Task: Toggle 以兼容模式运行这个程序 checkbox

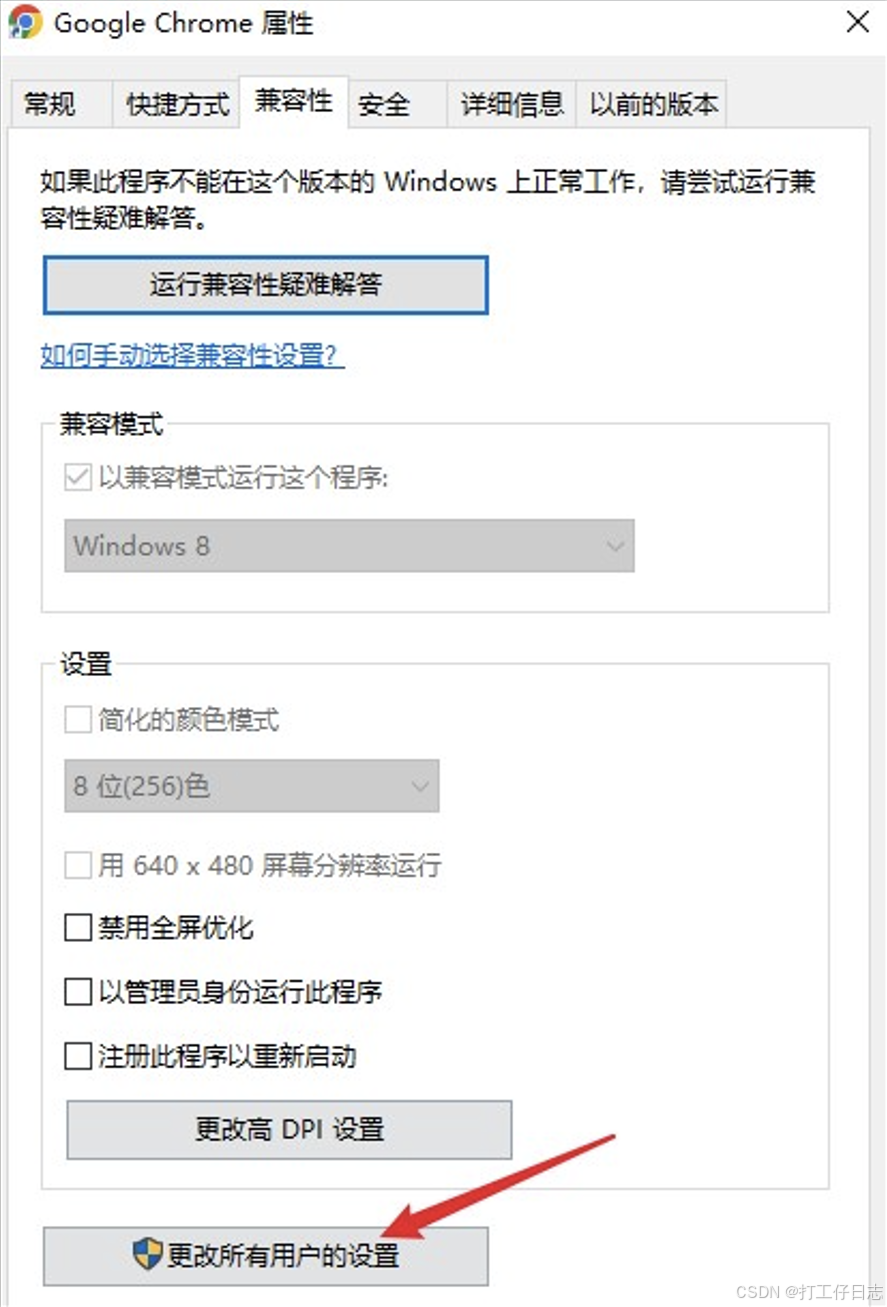Action: 77,477
